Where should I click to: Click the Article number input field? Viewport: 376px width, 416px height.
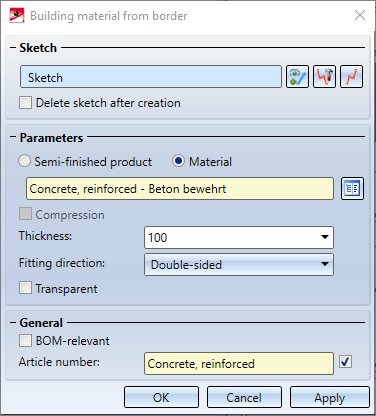(x=239, y=363)
